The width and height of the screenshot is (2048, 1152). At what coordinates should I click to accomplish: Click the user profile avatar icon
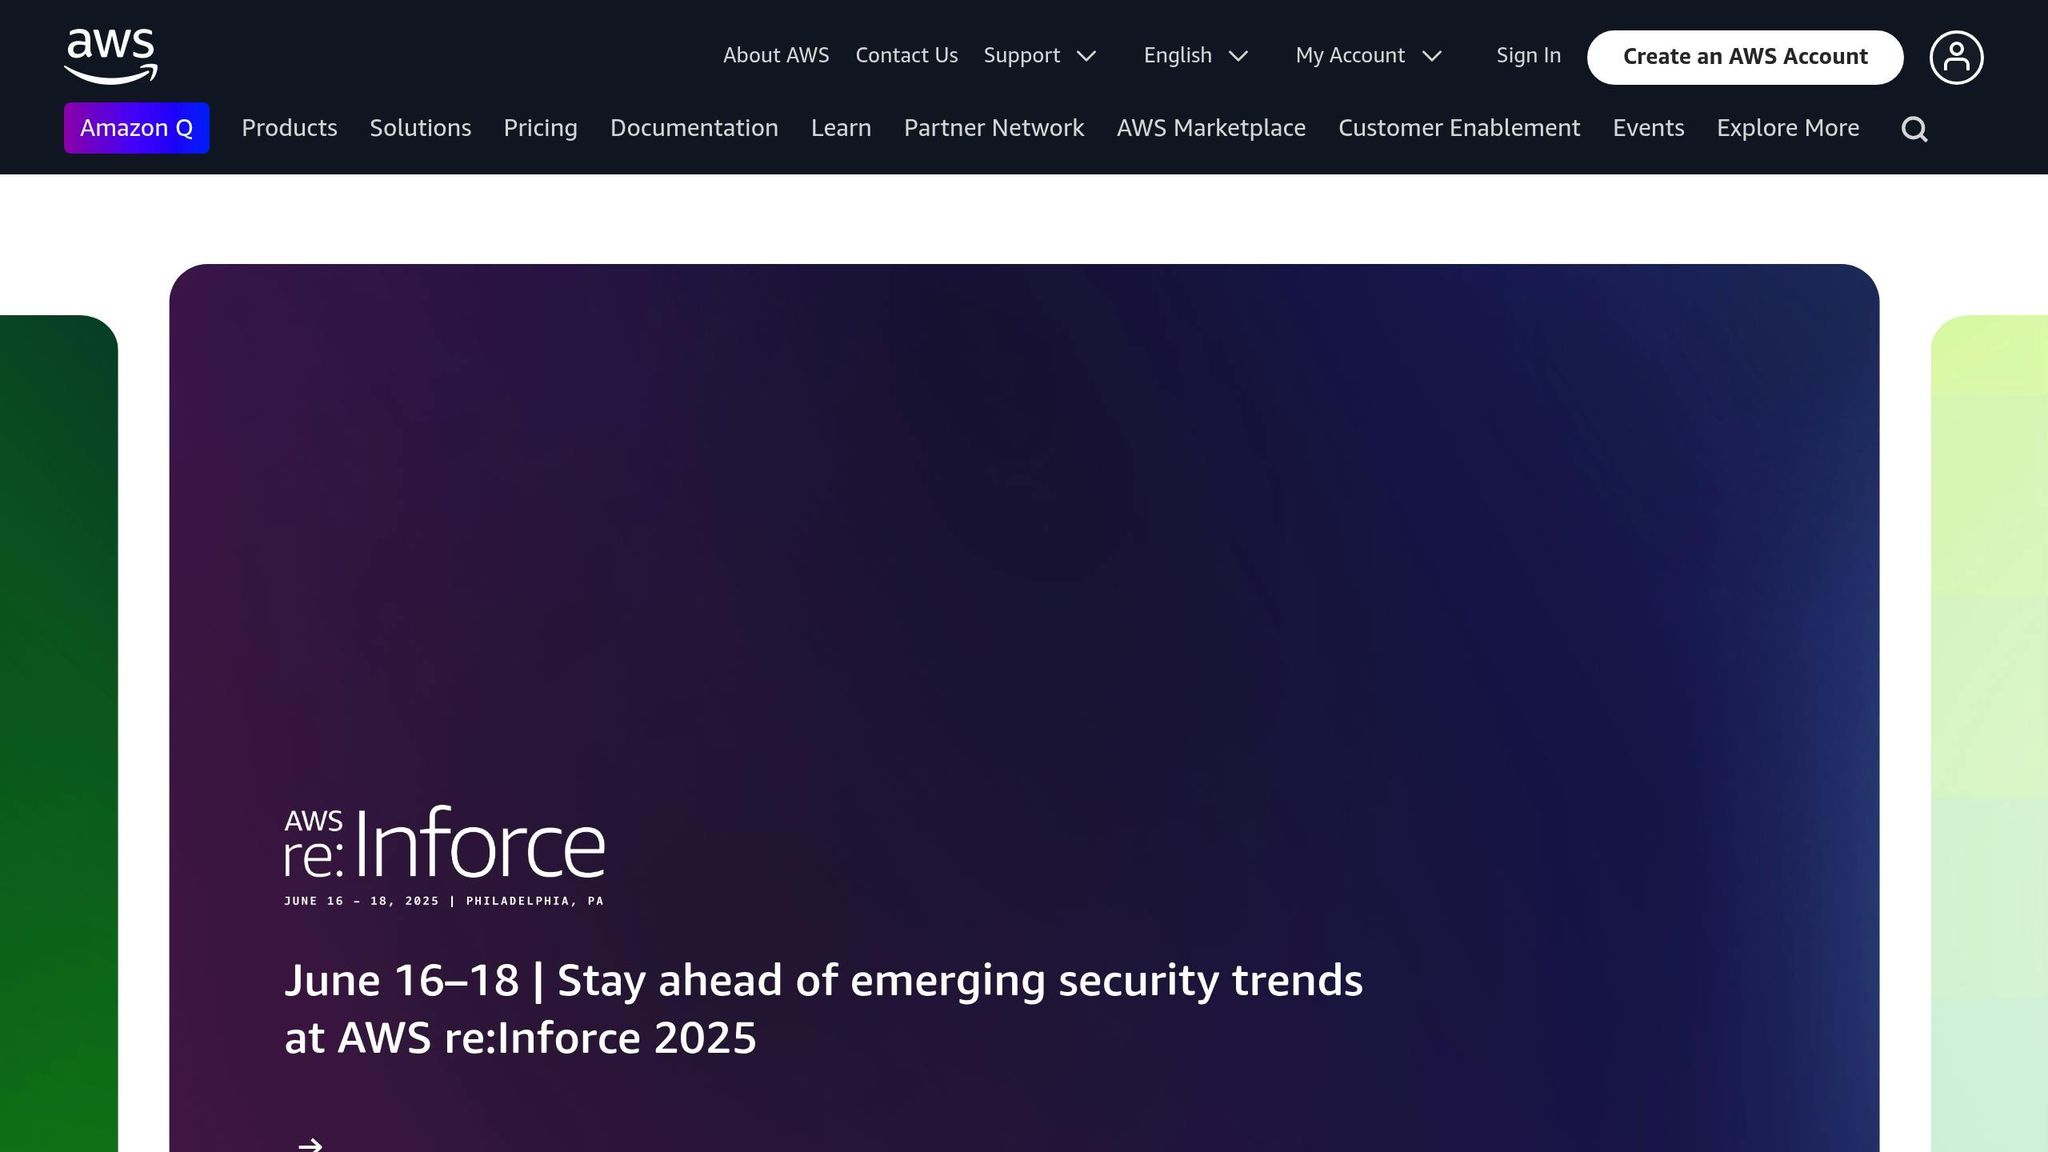point(1956,57)
